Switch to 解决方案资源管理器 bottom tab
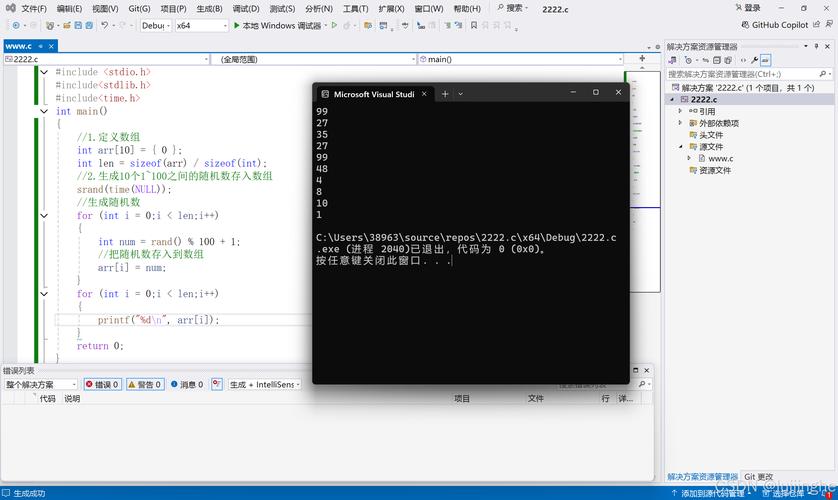Screen dimensions: 838x500 pyautogui.click(x=702, y=476)
